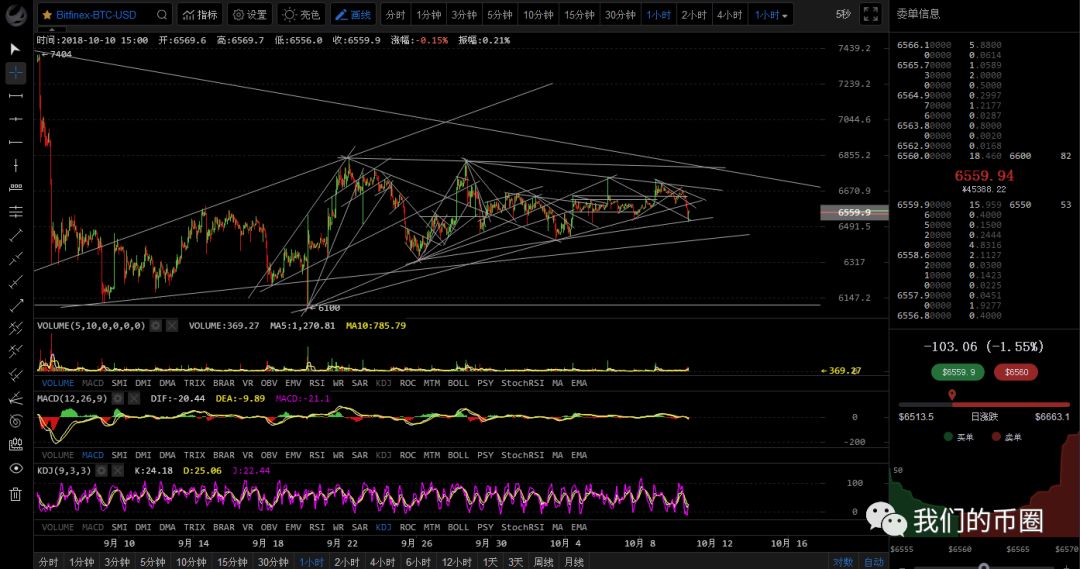Switch the MACD panel to StochRSI indicator
1080x569 pixels.
point(522,455)
